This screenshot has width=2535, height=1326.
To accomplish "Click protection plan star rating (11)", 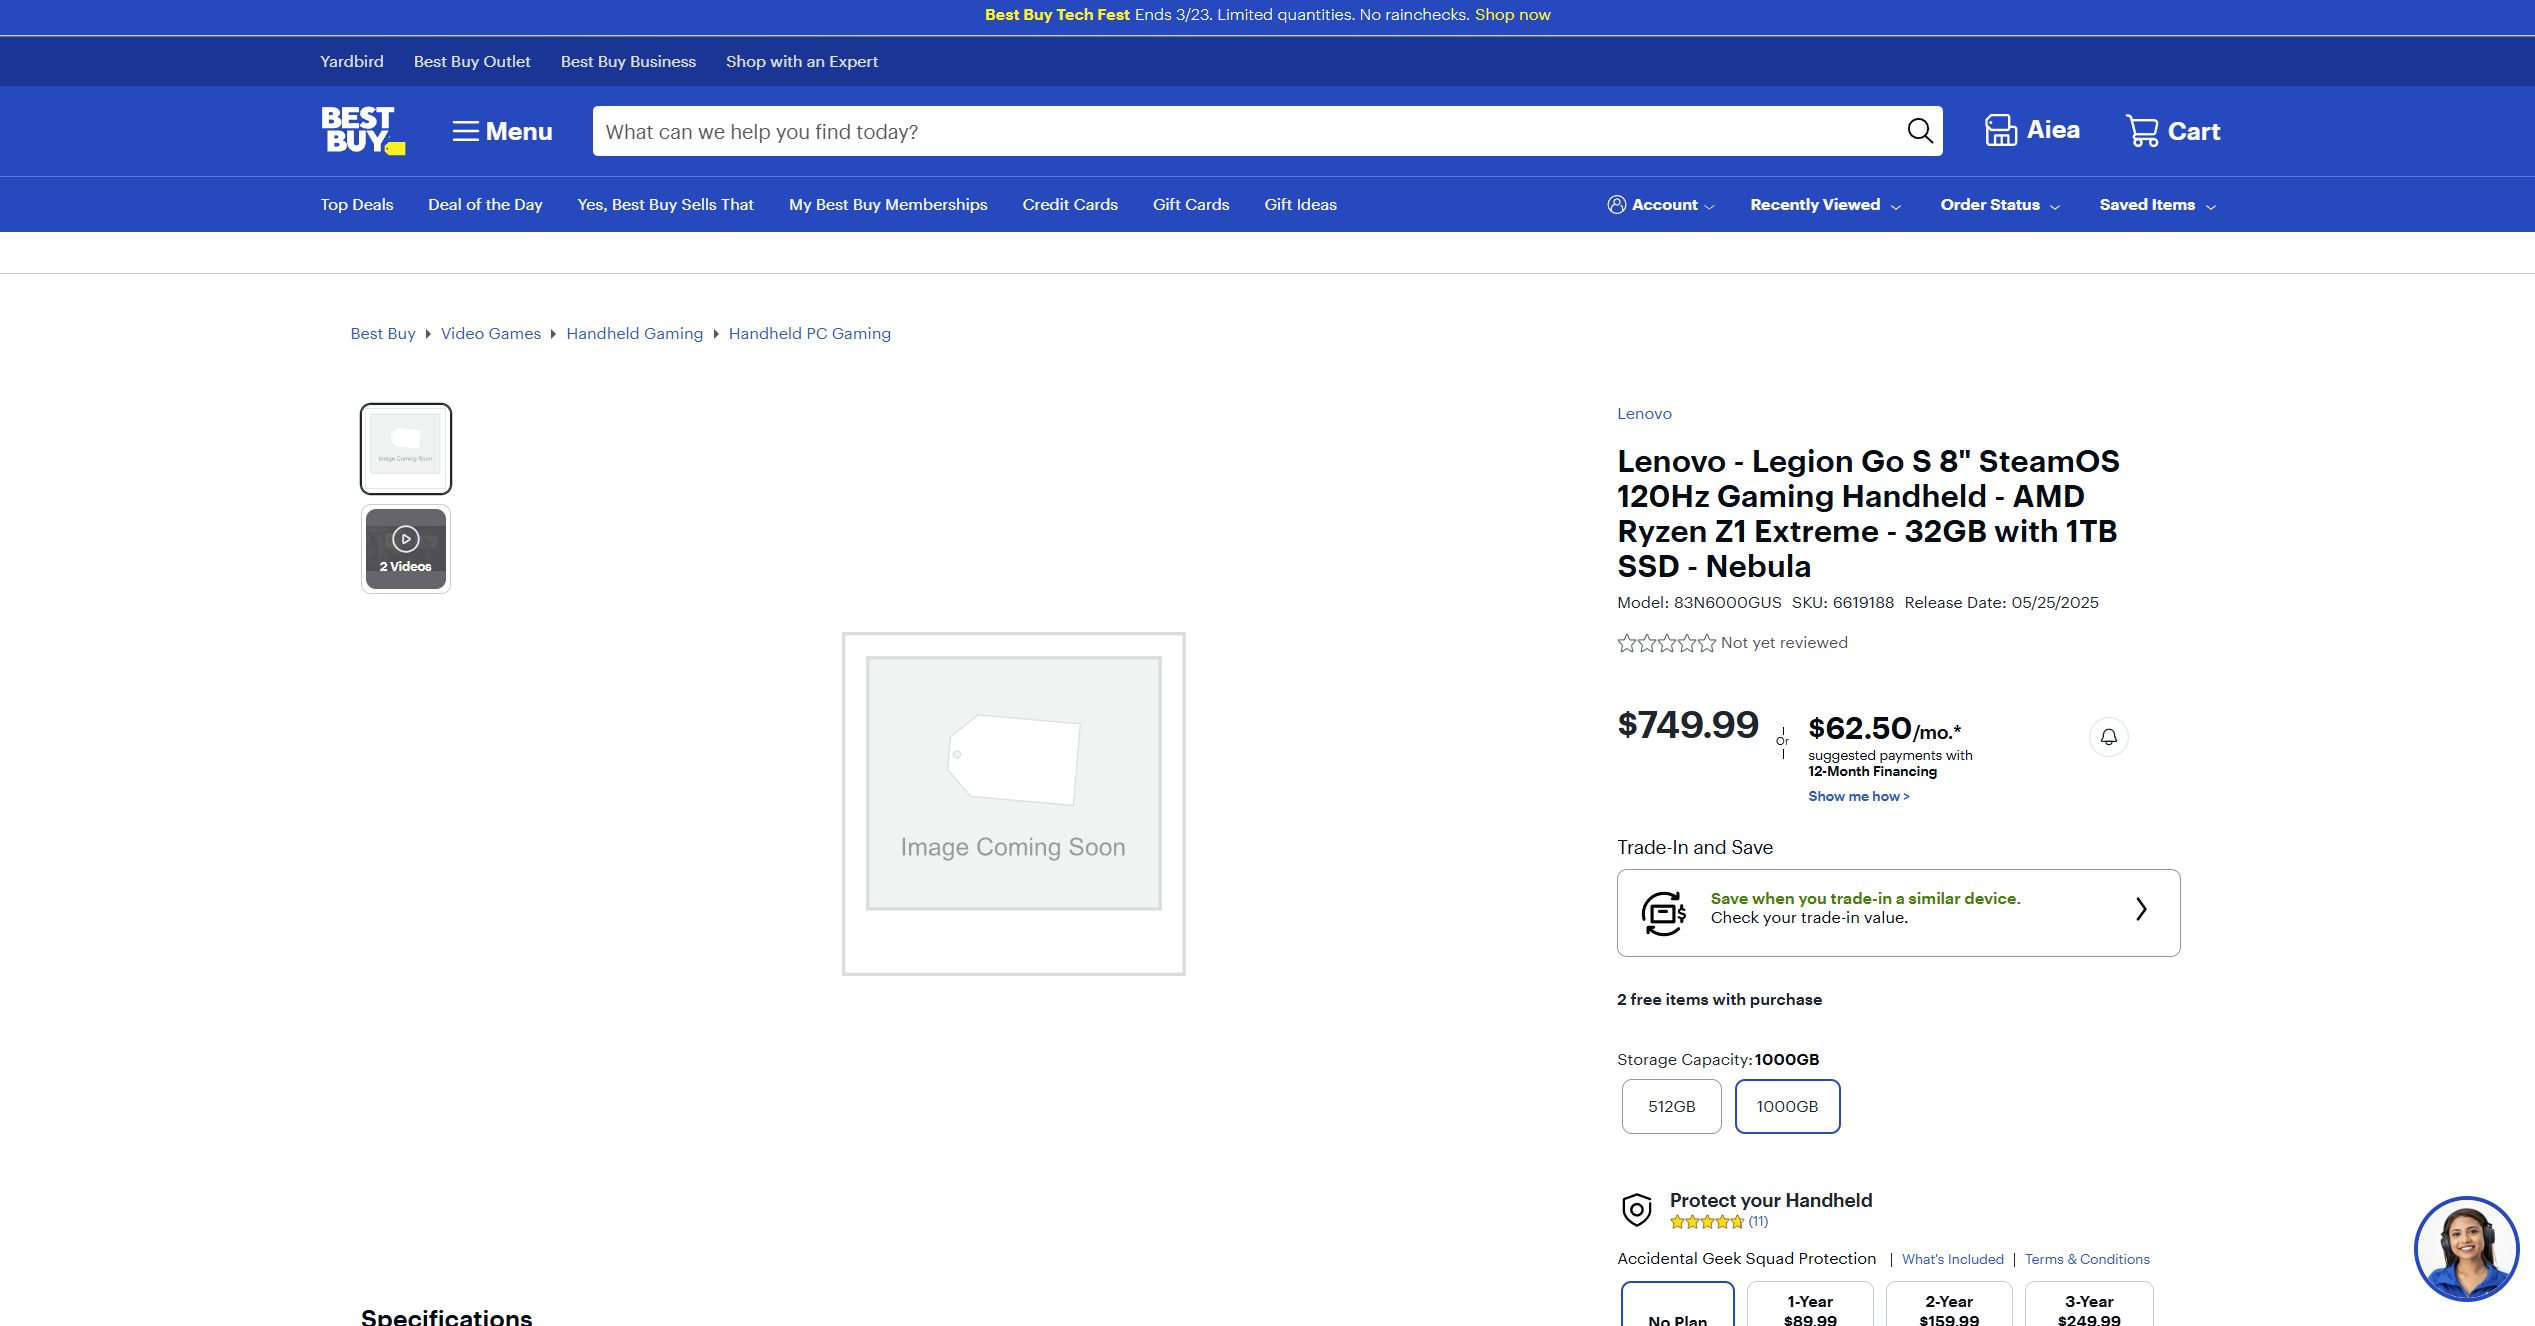I will [x=1719, y=1222].
